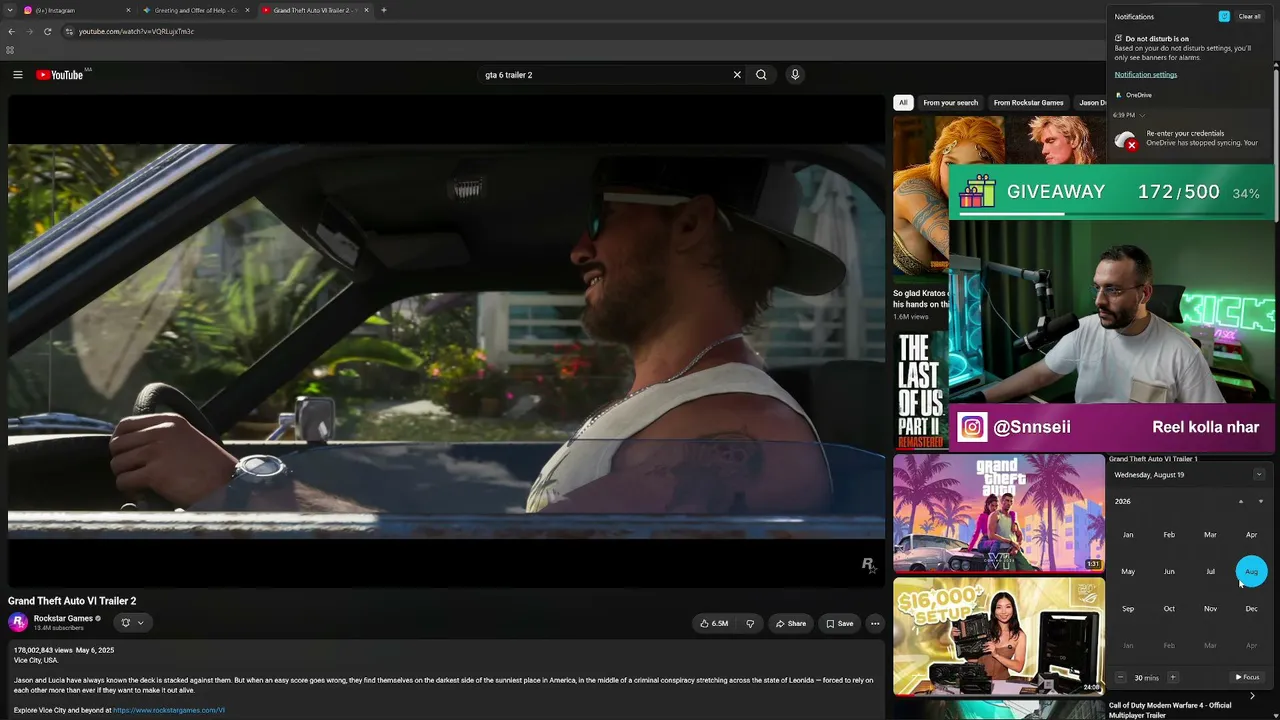Viewport: 1280px width, 720px height.
Task: Increase focus session minutes
Action: [x=1173, y=677]
